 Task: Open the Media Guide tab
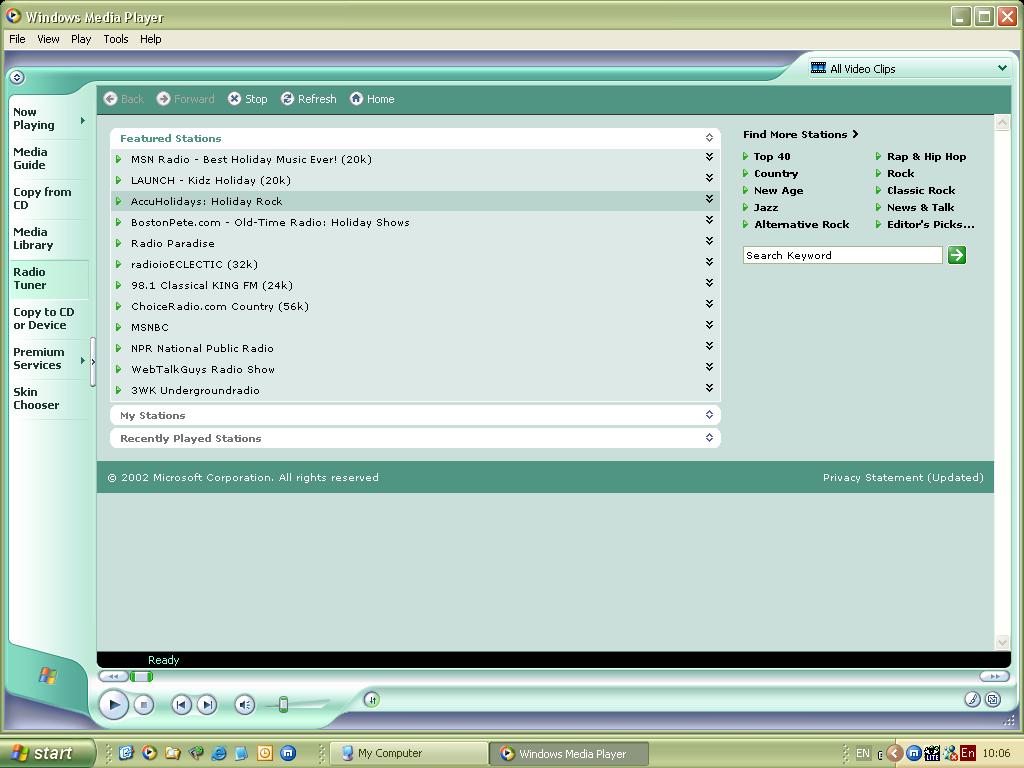(49, 159)
